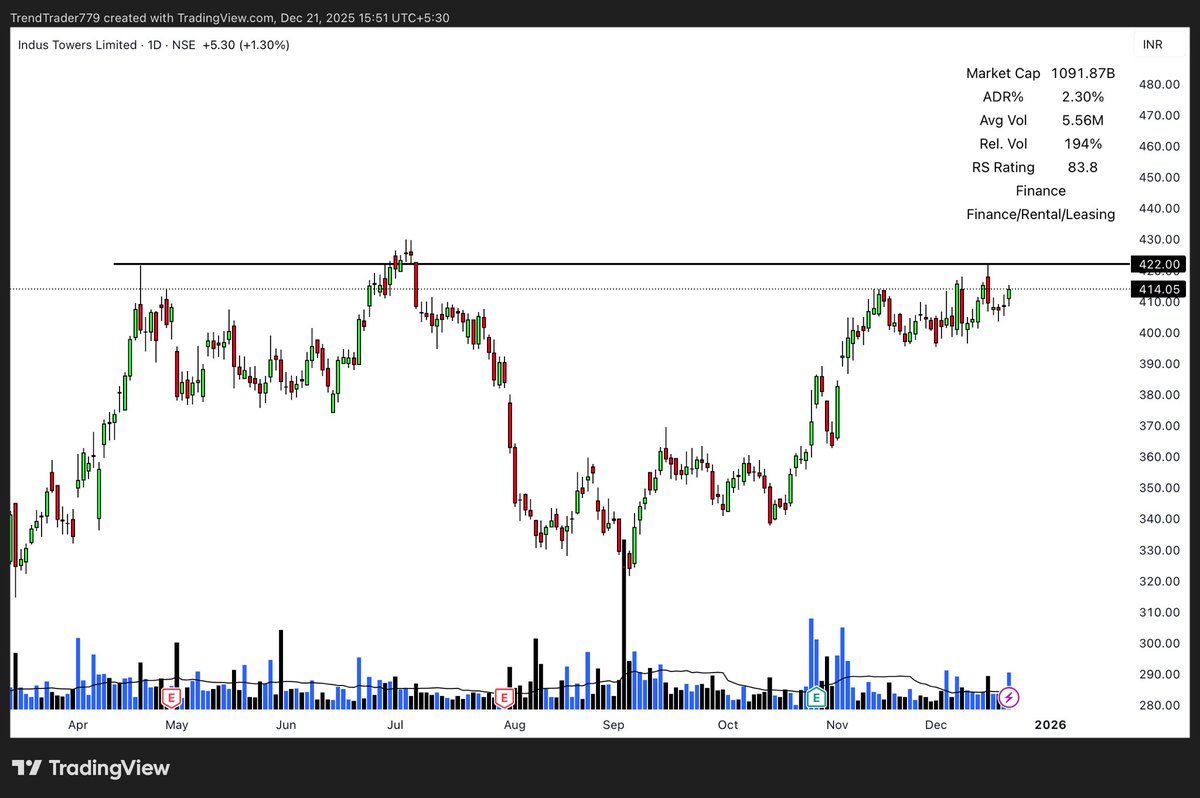Click the 400.00 price axis label

1159,332
